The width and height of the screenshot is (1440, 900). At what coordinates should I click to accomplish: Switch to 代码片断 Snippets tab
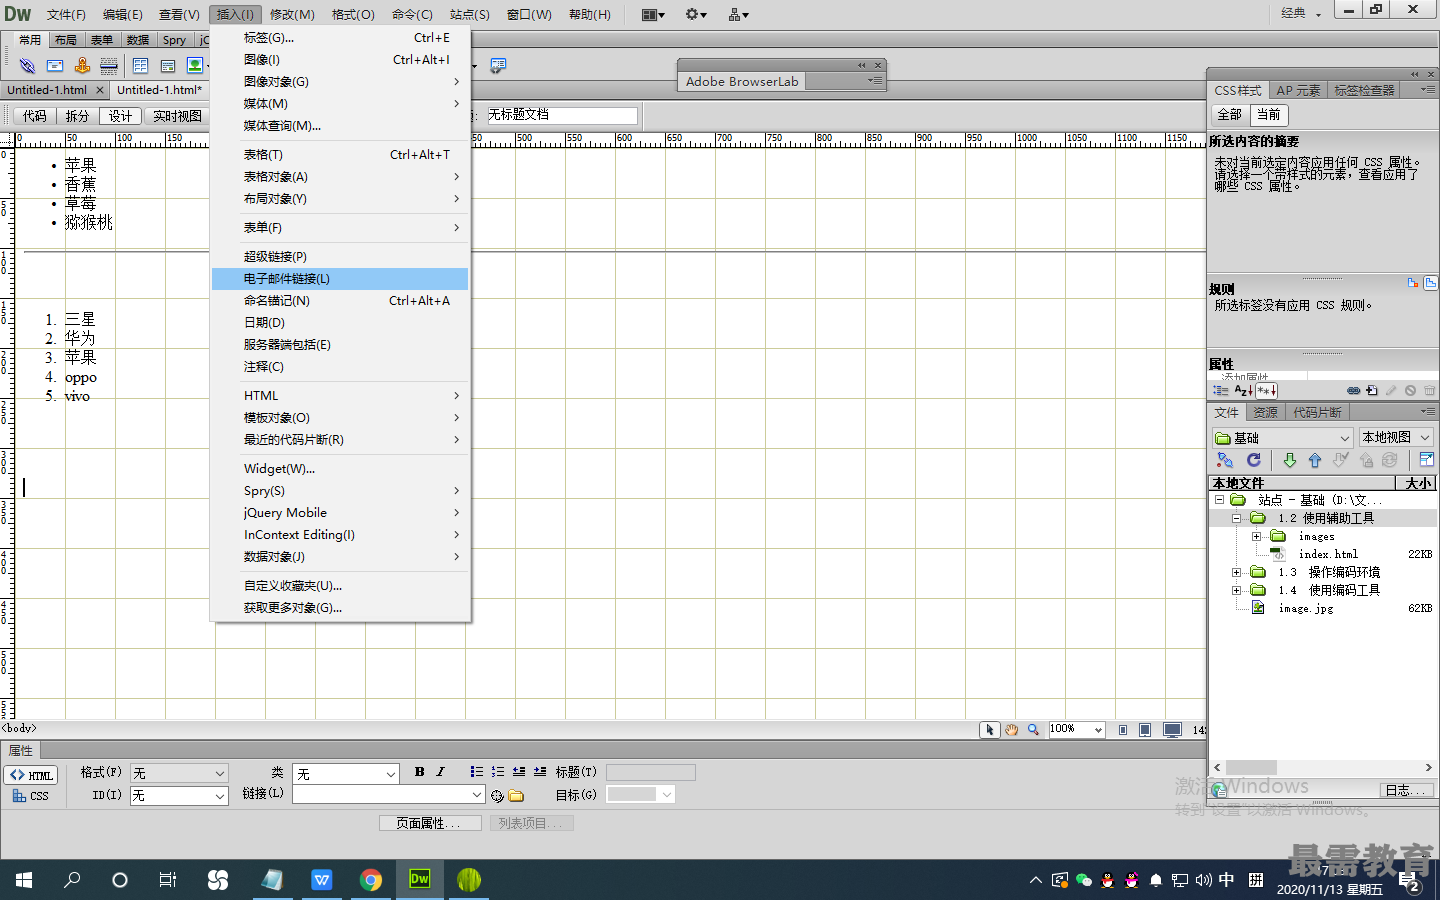pos(1317,412)
